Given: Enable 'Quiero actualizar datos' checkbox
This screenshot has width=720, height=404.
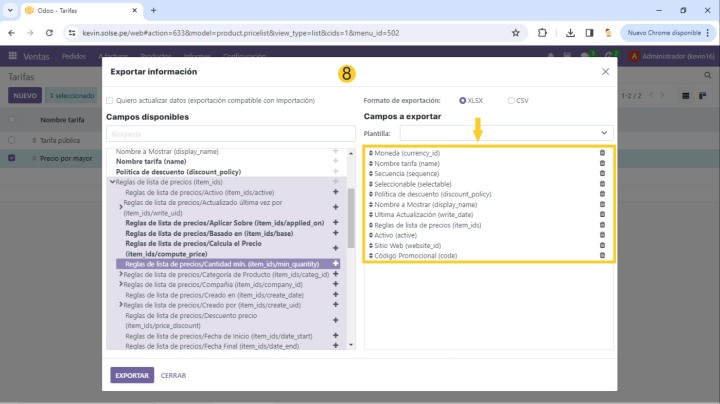Looking at the screenshot, I should [110, 101].
